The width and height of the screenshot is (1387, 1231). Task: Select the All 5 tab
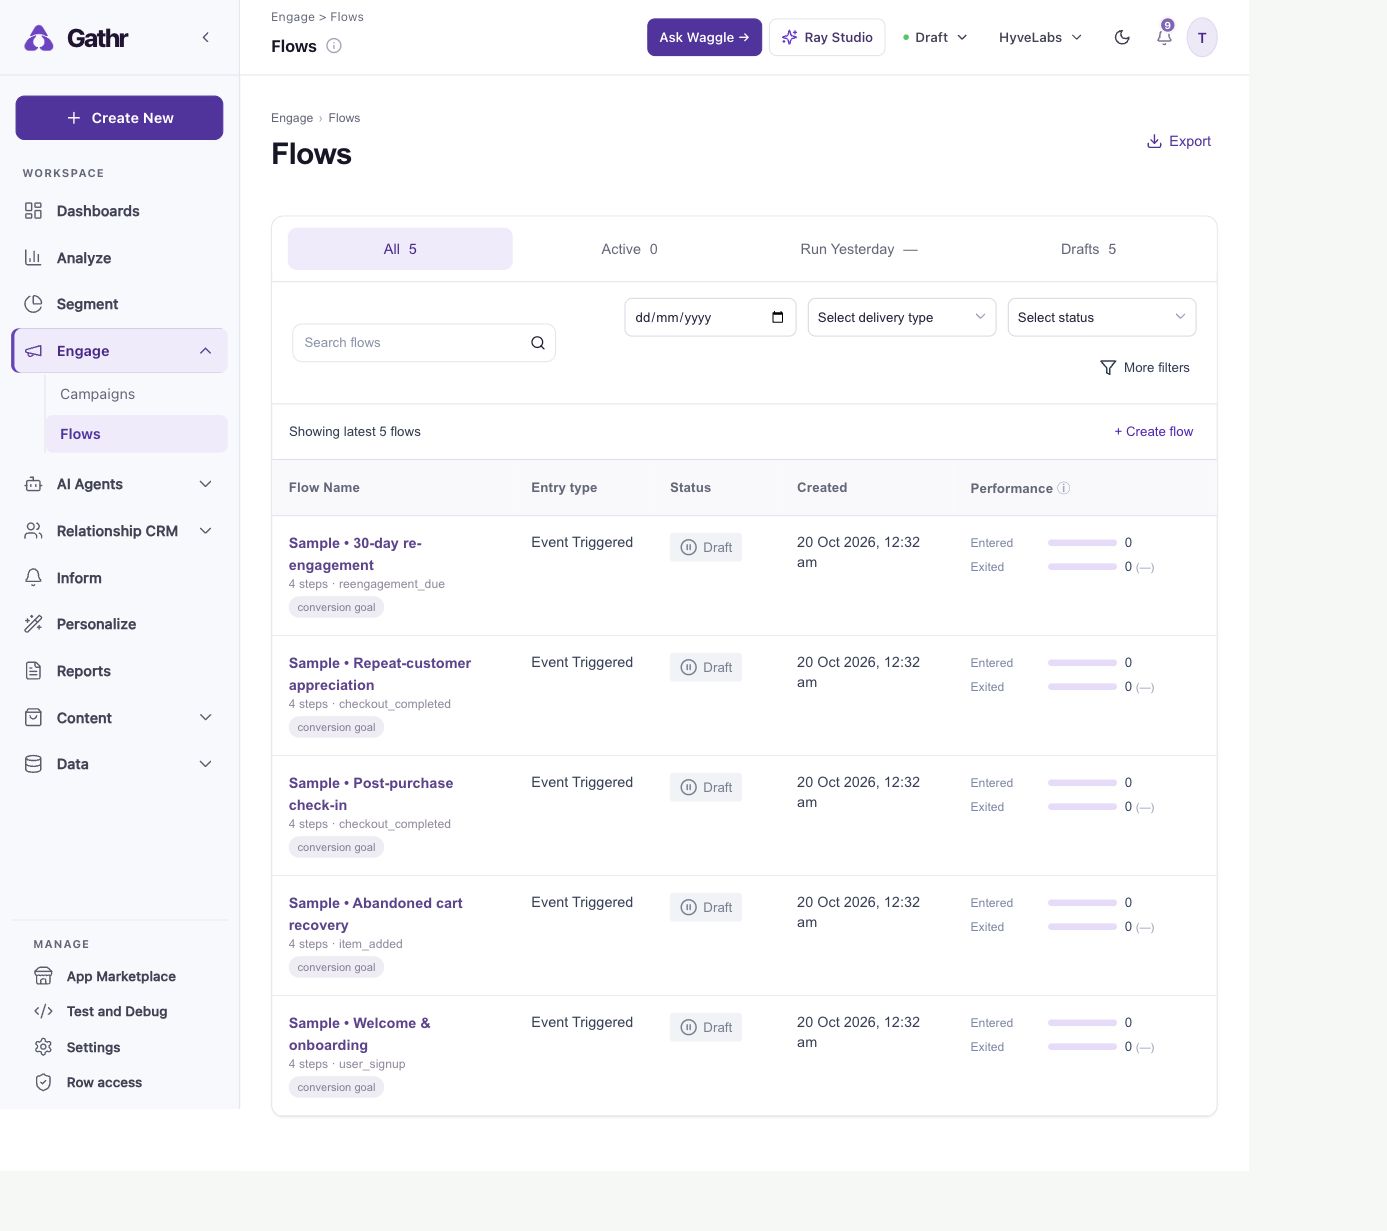click(x=400, y=249)
